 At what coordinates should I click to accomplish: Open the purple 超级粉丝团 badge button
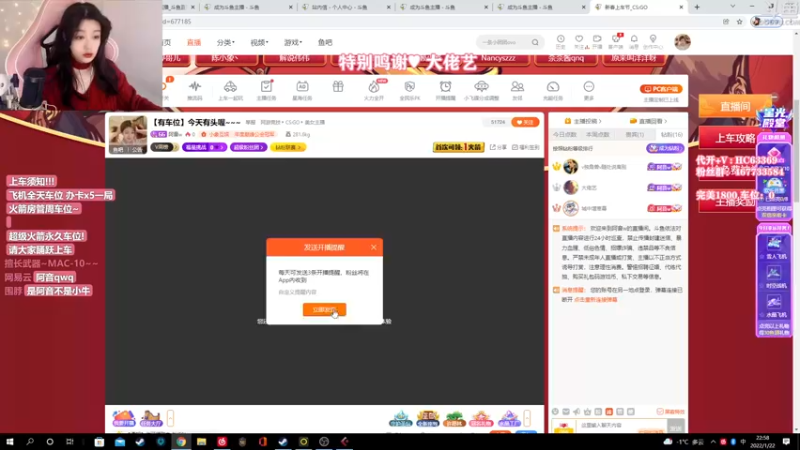248,147
